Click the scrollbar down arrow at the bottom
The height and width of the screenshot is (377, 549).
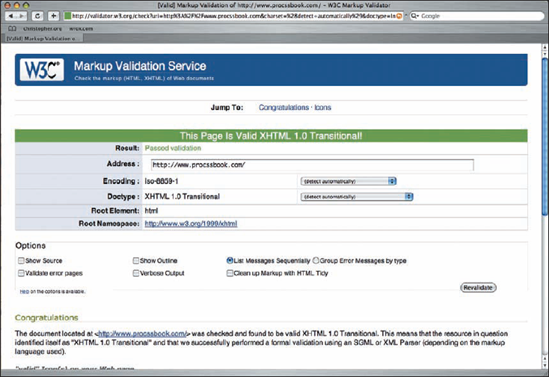544,364
